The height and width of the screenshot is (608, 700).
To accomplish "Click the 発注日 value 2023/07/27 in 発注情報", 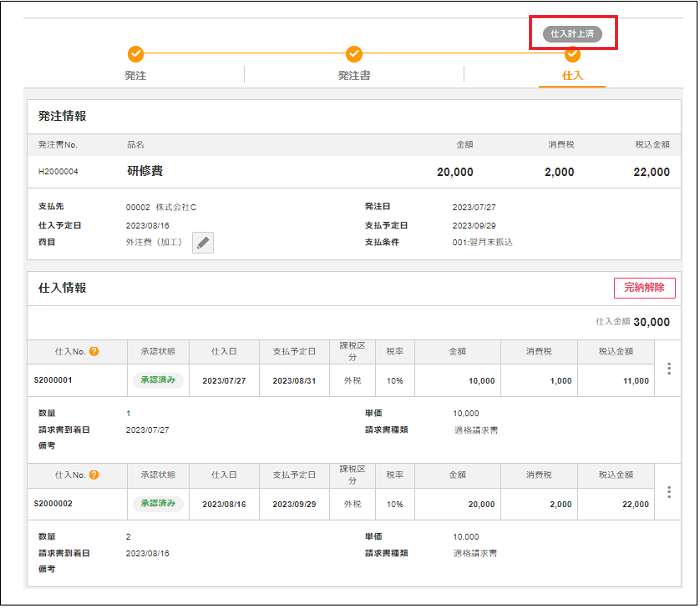I will click(x=474, y=207).
